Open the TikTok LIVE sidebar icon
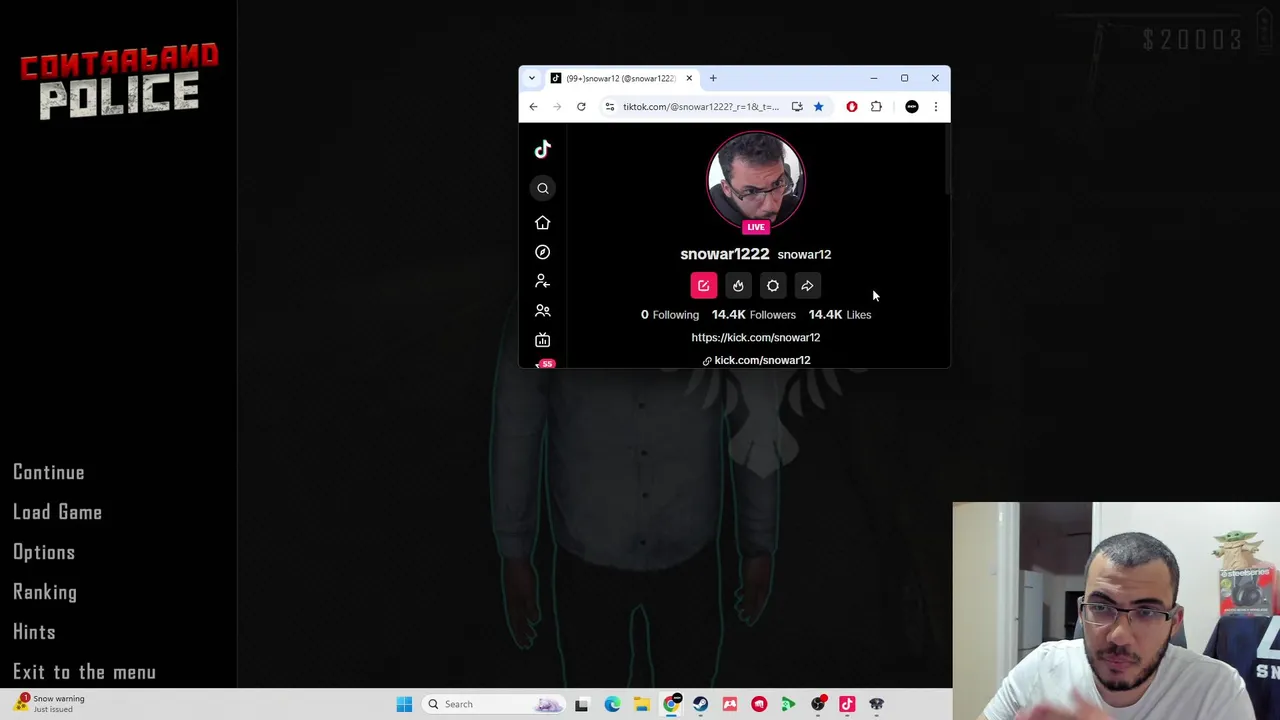The image size is (1280, 720). [x=542, y=340]
